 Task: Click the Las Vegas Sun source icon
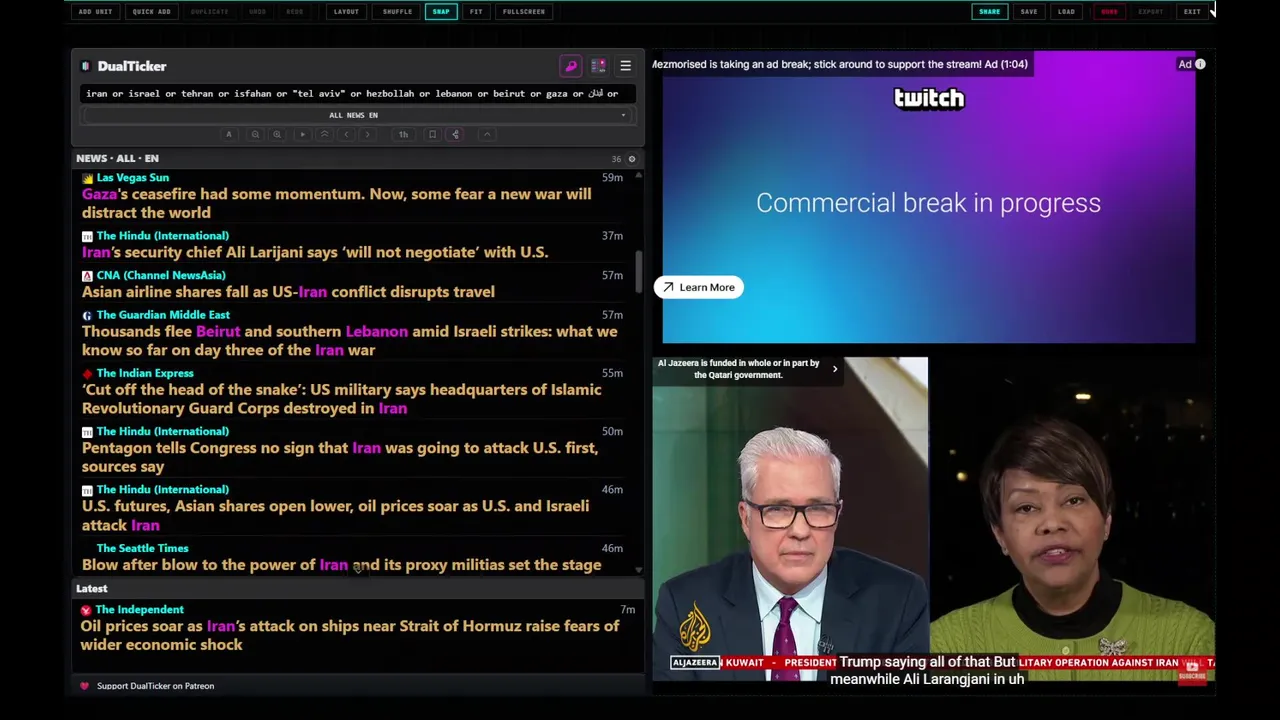[87, 178]
